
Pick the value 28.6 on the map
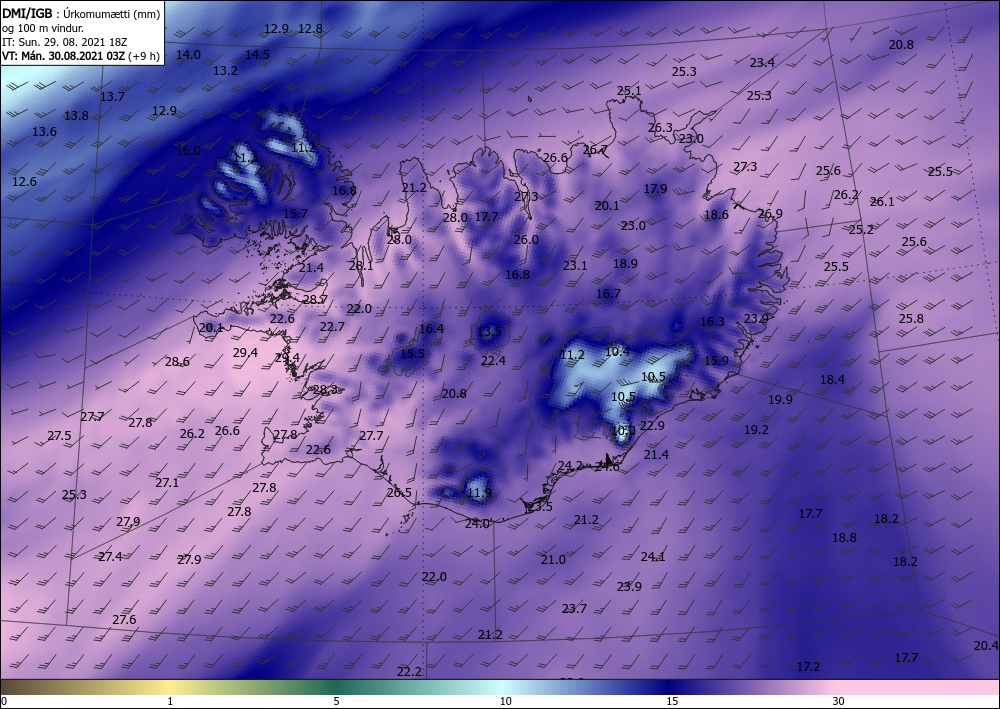click(177, 362)
